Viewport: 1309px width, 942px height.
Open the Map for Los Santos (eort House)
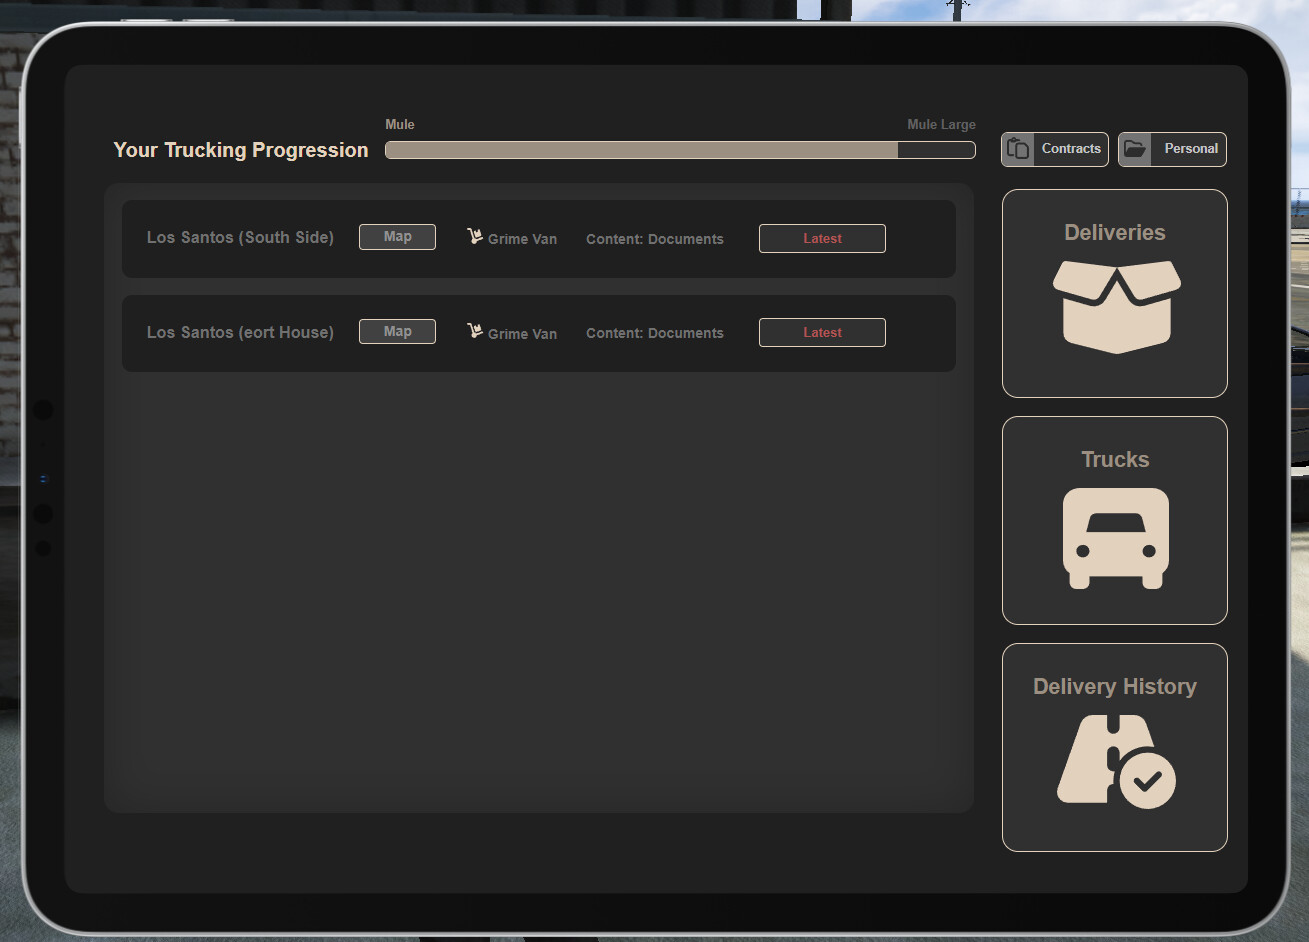tap(397, 331)
